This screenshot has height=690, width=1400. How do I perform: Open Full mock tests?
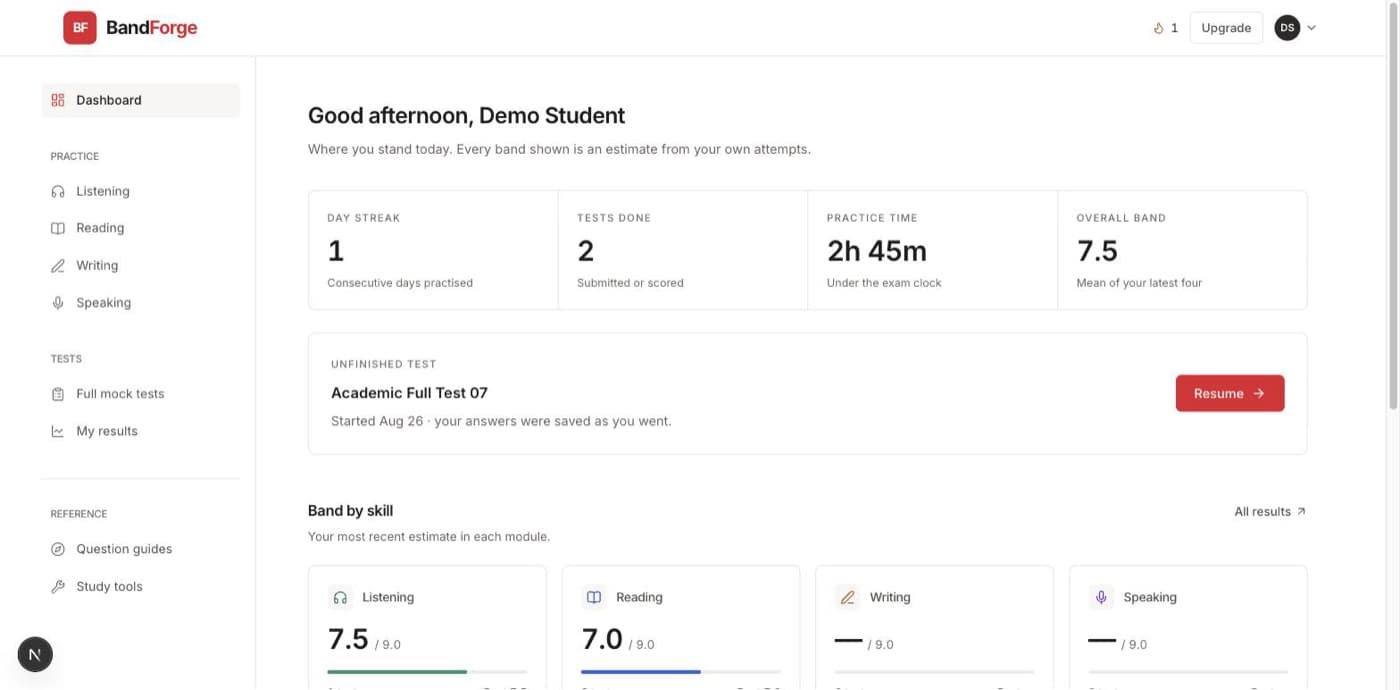point(141,394)
